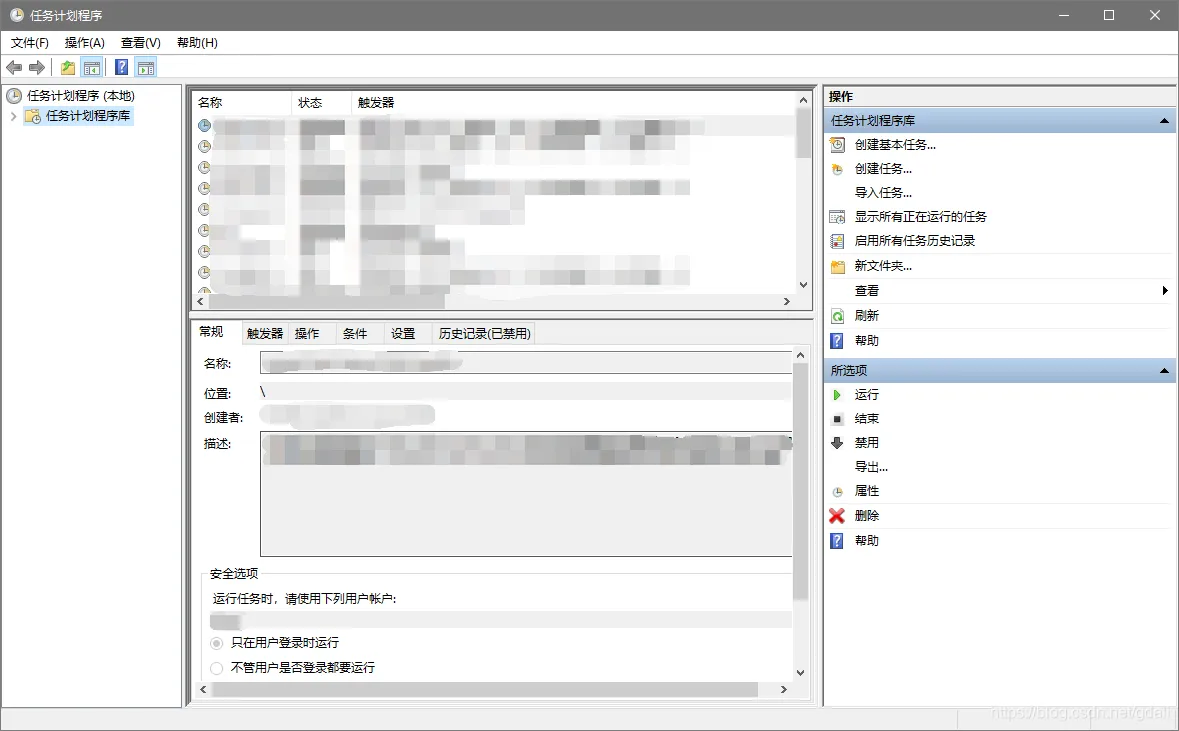The image size is (1179, 731).
Task: Open the 查看 submenu chevron
Action: [1166, 290]
